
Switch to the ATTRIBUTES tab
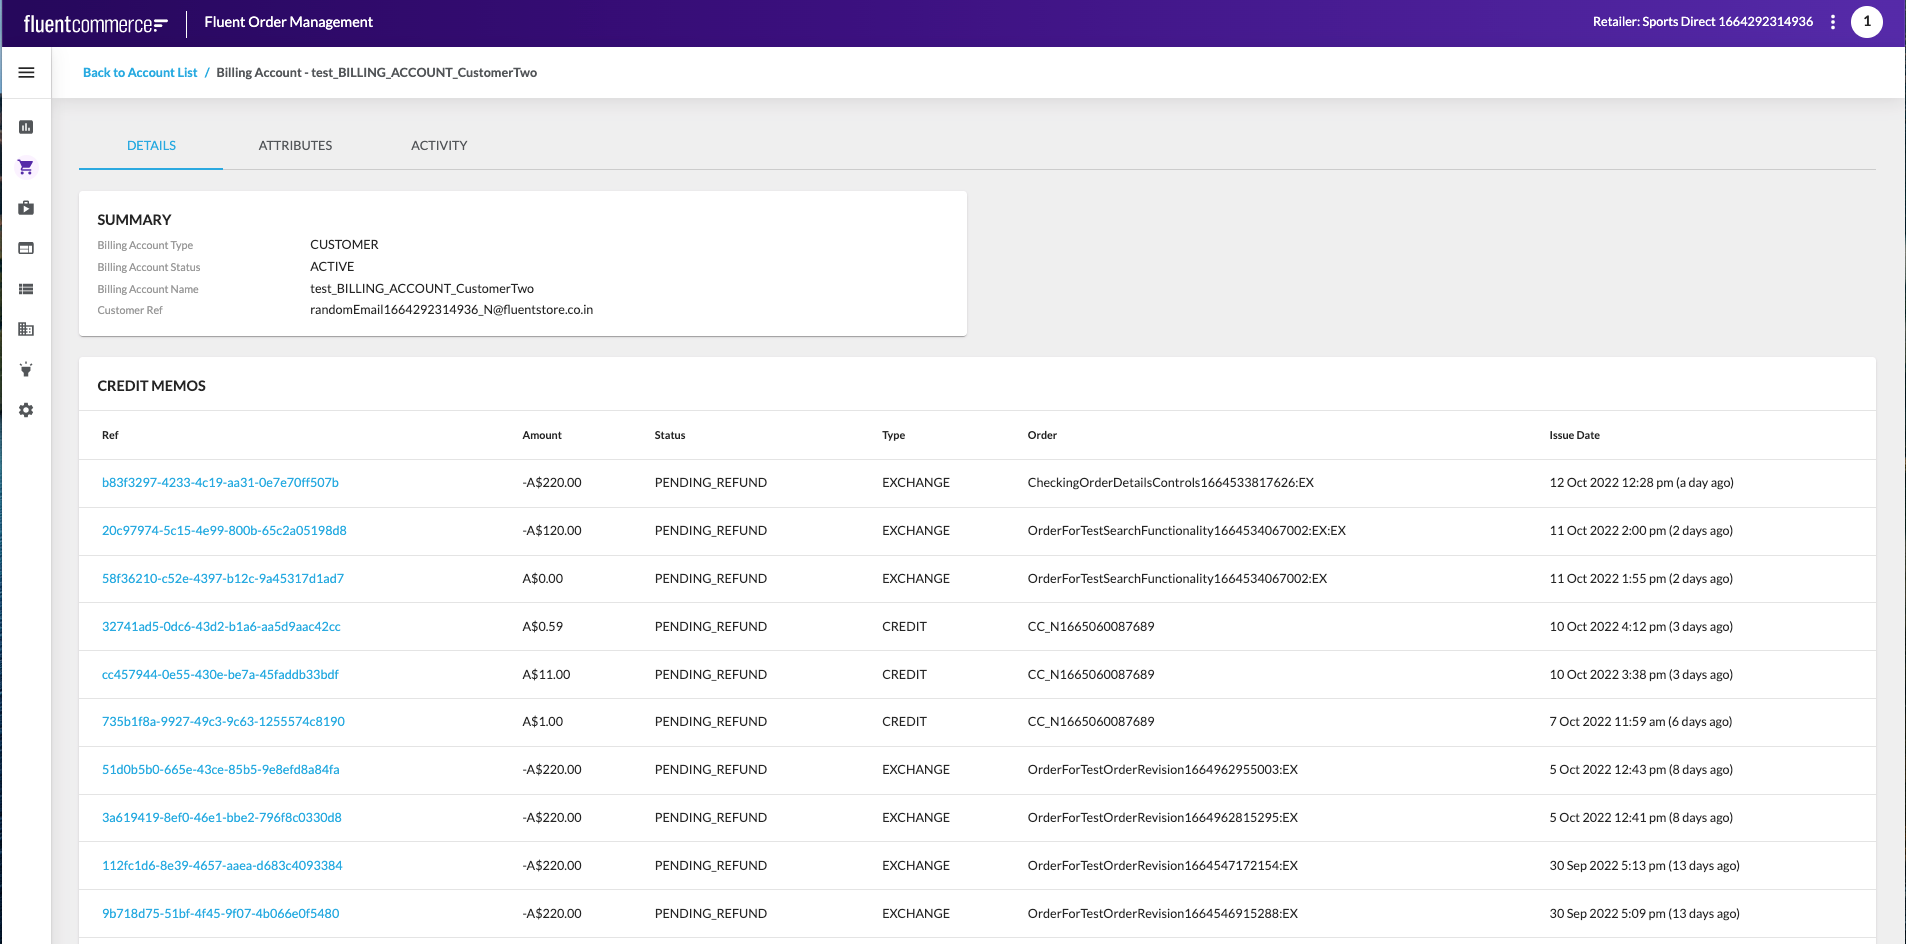pos(295,145)
